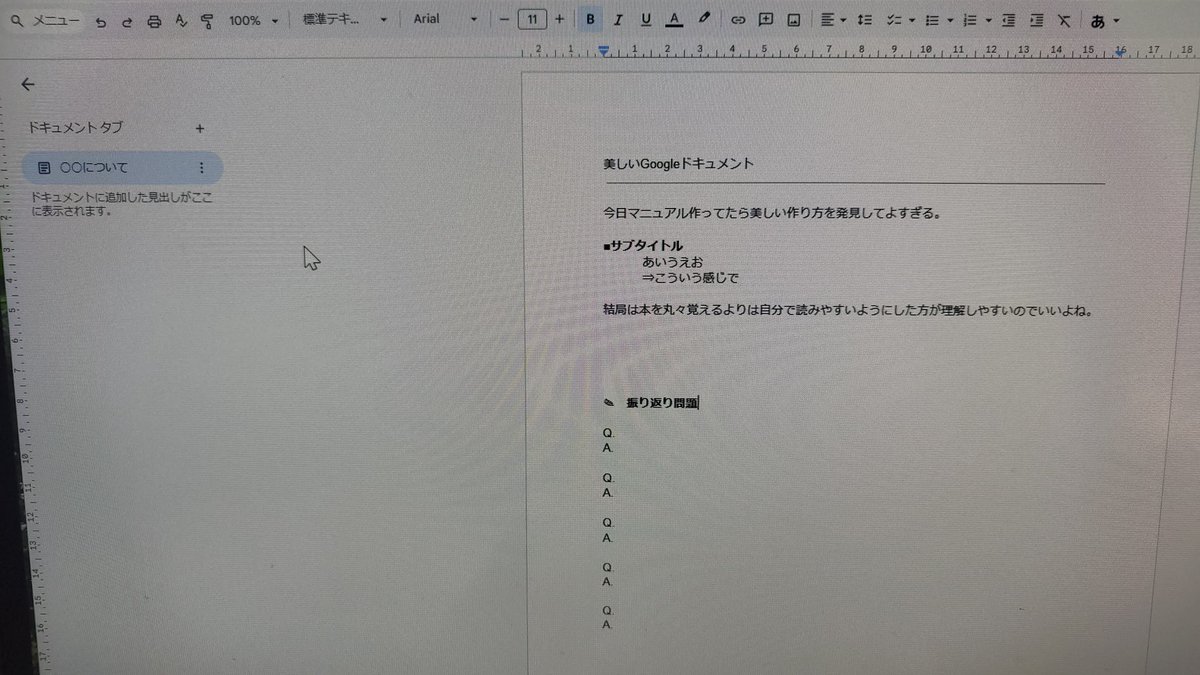Click the back arrow above ドキュメント タブ
Image resolution: width=1200 pixels, height=675 pixels.
pyautogui.click(x=27, y=84)
